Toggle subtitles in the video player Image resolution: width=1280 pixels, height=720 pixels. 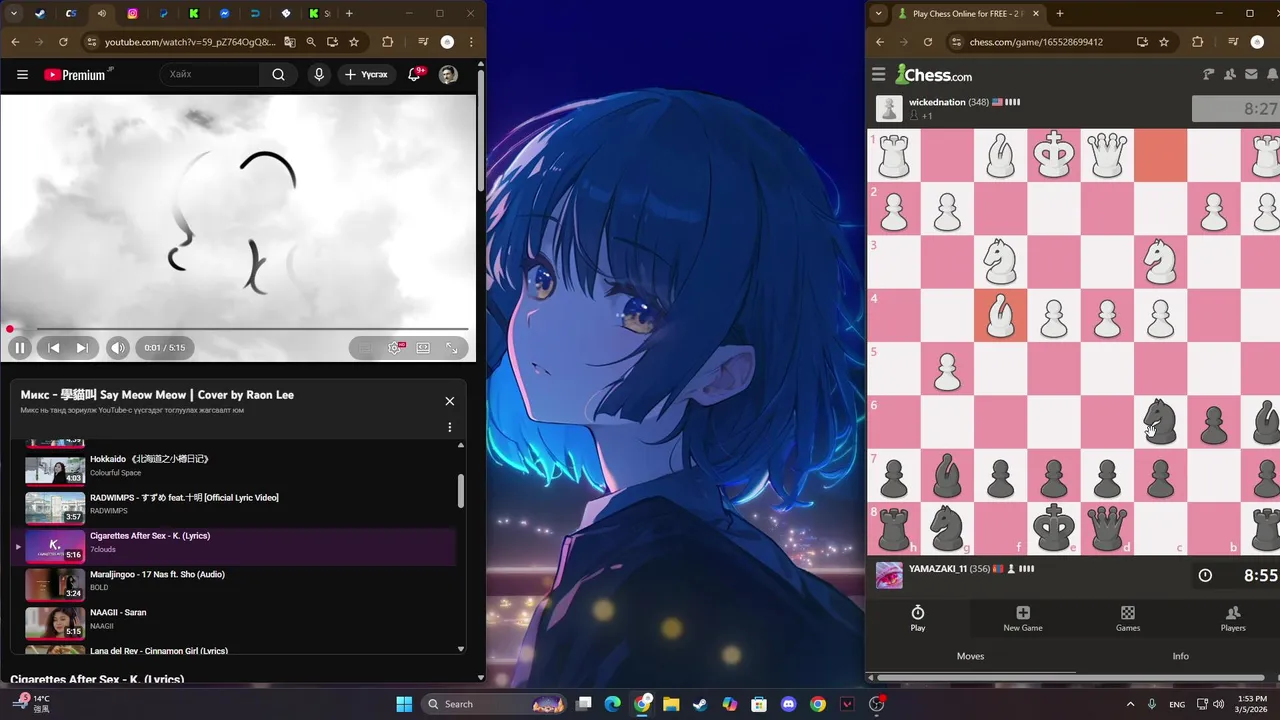point(365,348)
